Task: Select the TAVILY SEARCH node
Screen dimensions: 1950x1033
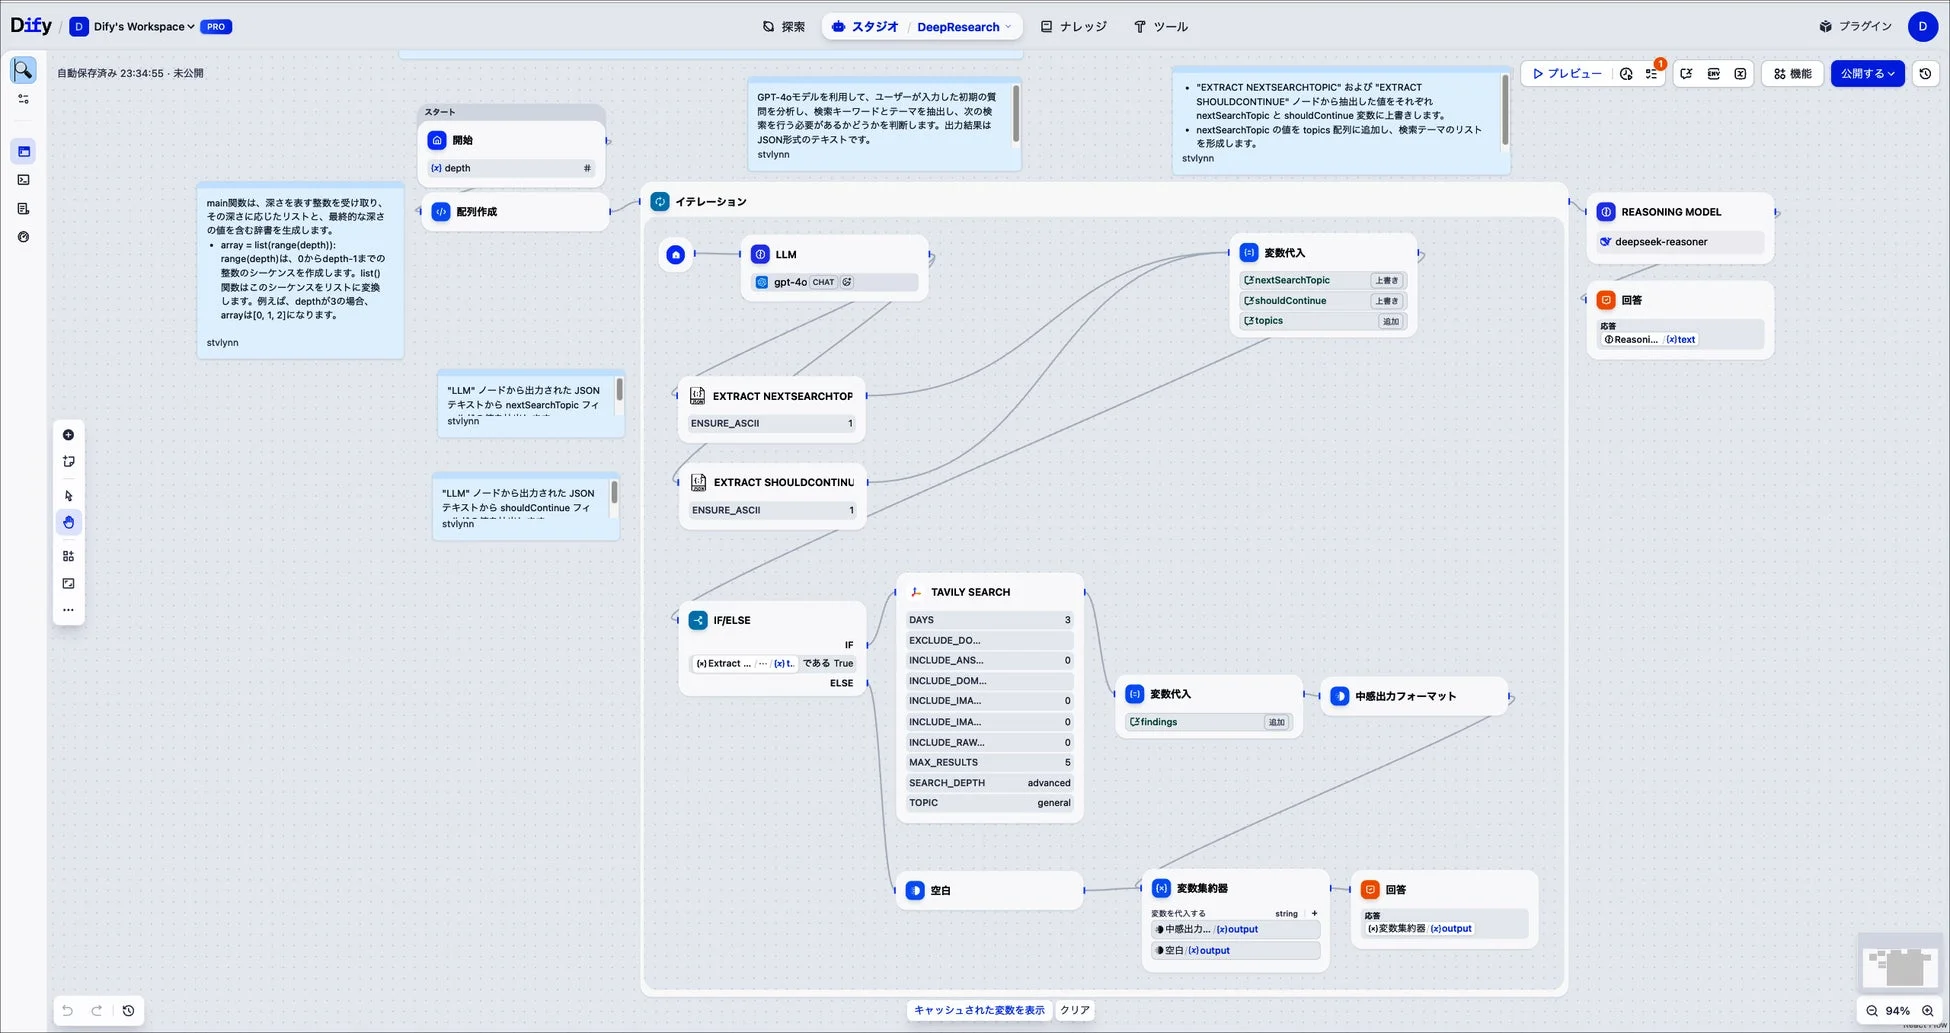Action: point(970,592)
